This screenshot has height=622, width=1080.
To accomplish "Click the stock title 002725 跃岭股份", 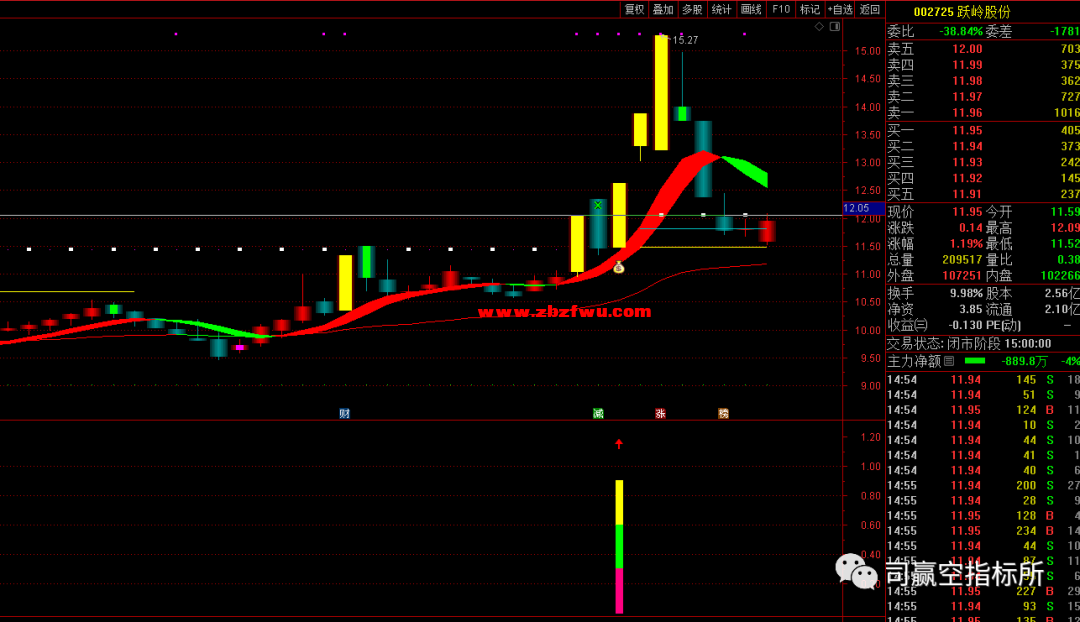I will coord(962,12).
